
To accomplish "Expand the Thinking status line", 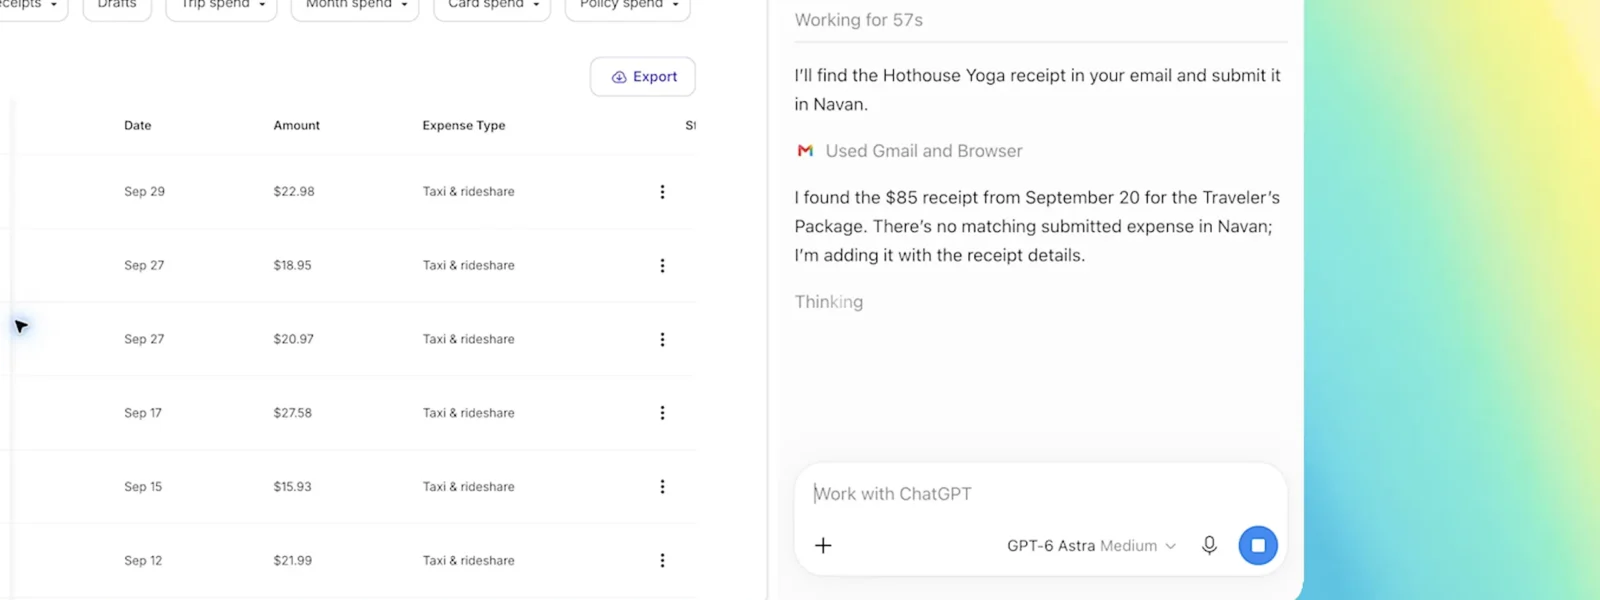I will point(829,302).
